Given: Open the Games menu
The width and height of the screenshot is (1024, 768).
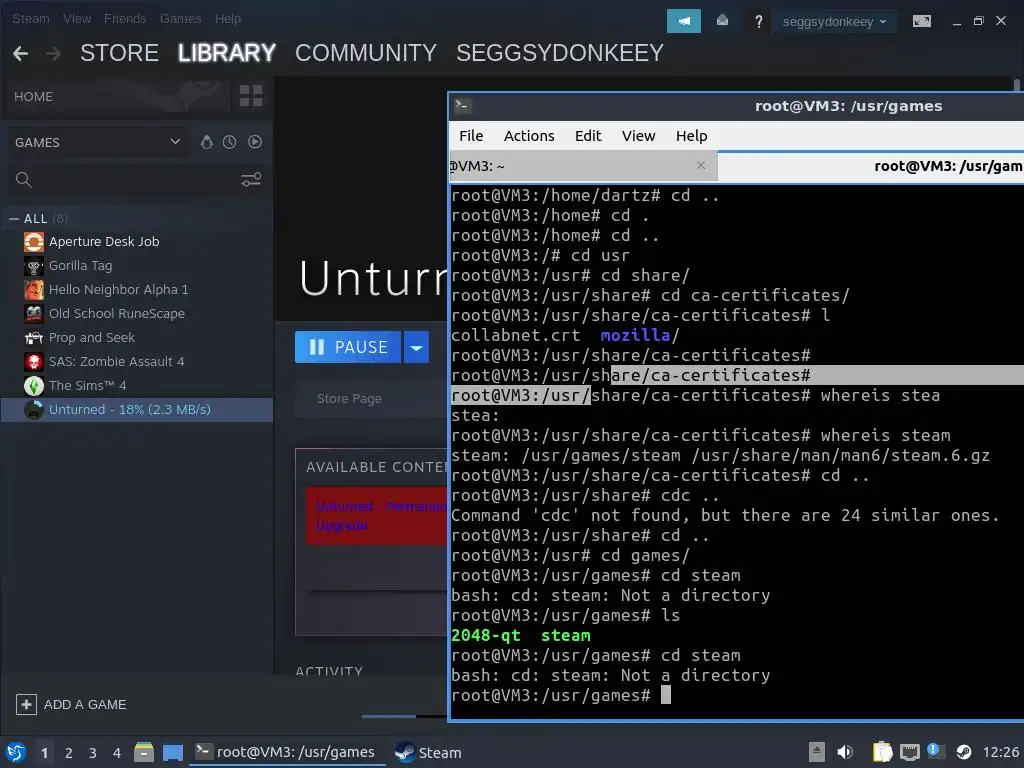Looking at the screenshot, I should click(x=180, y=19).
